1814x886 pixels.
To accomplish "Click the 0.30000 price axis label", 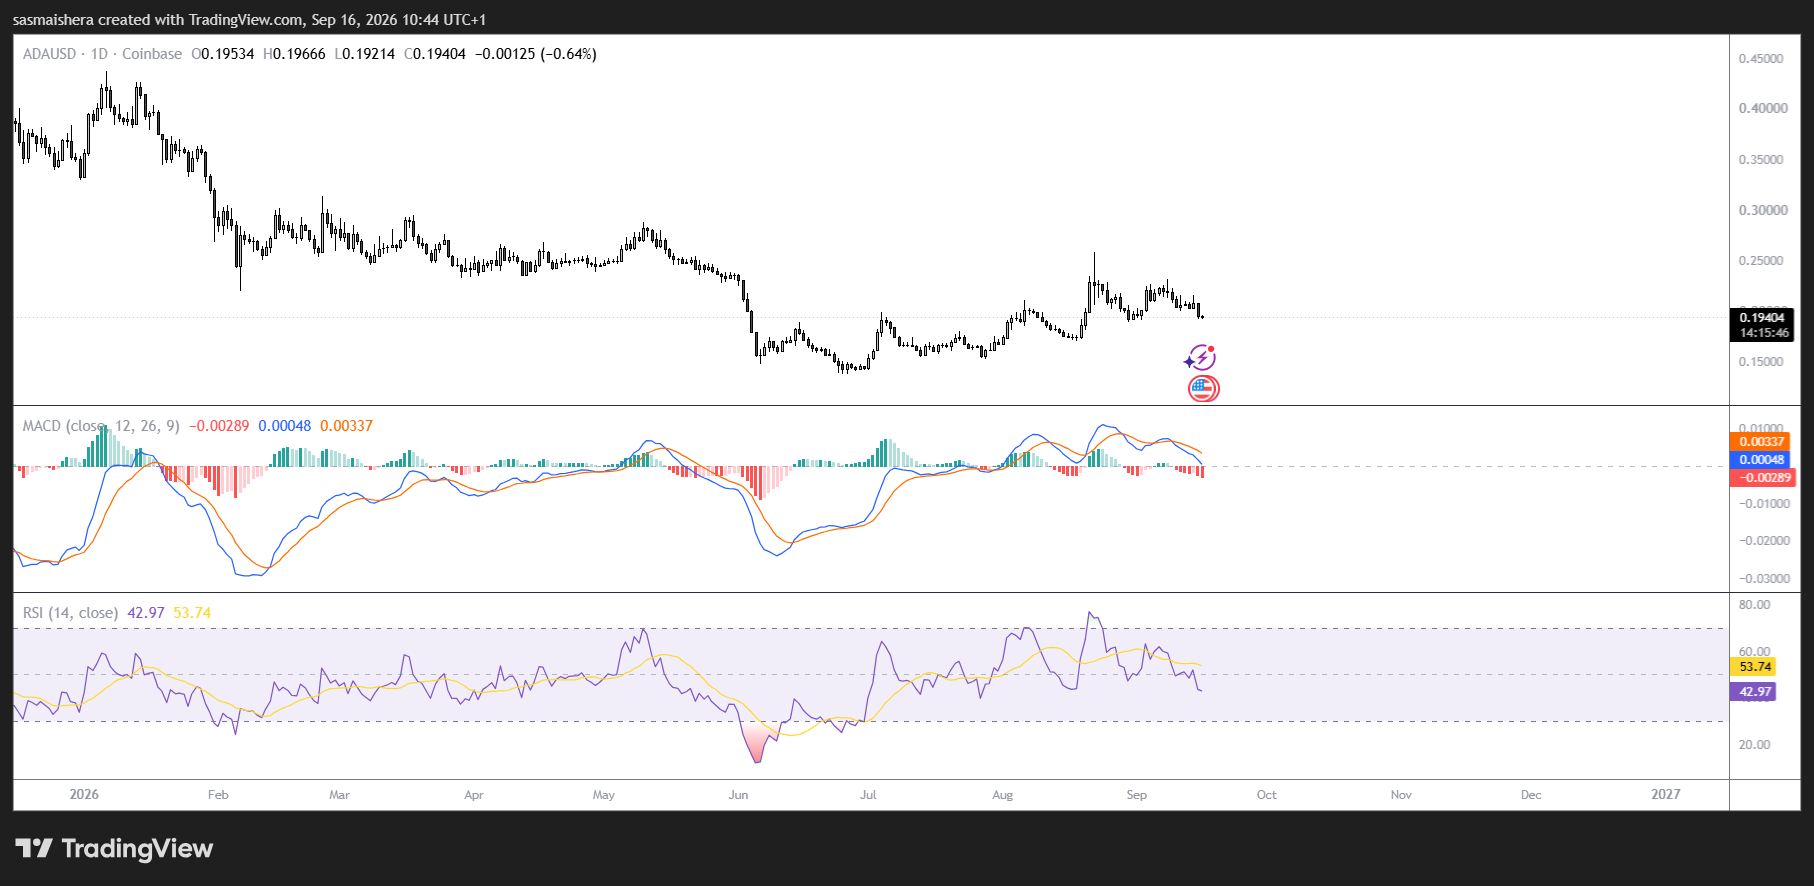I will 1763,211.
